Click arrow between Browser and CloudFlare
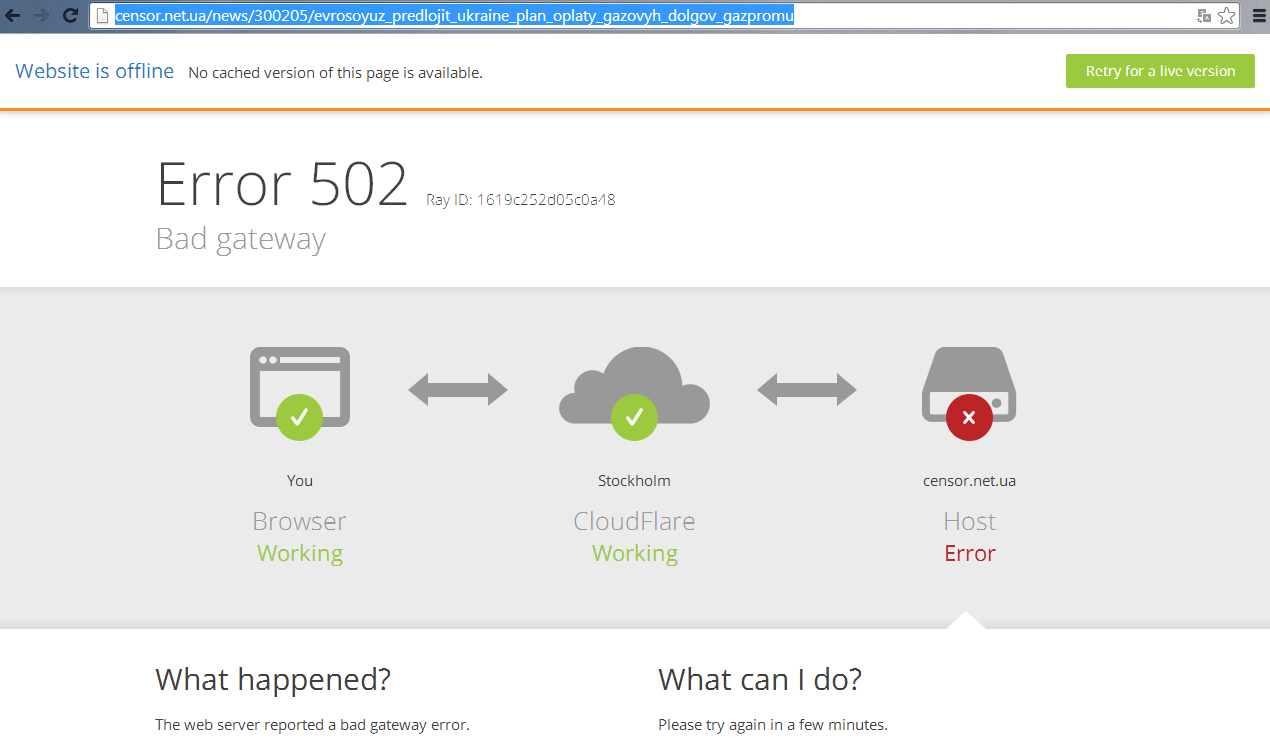The width and height of the screenshot is (1270, 749). point(458,389)
